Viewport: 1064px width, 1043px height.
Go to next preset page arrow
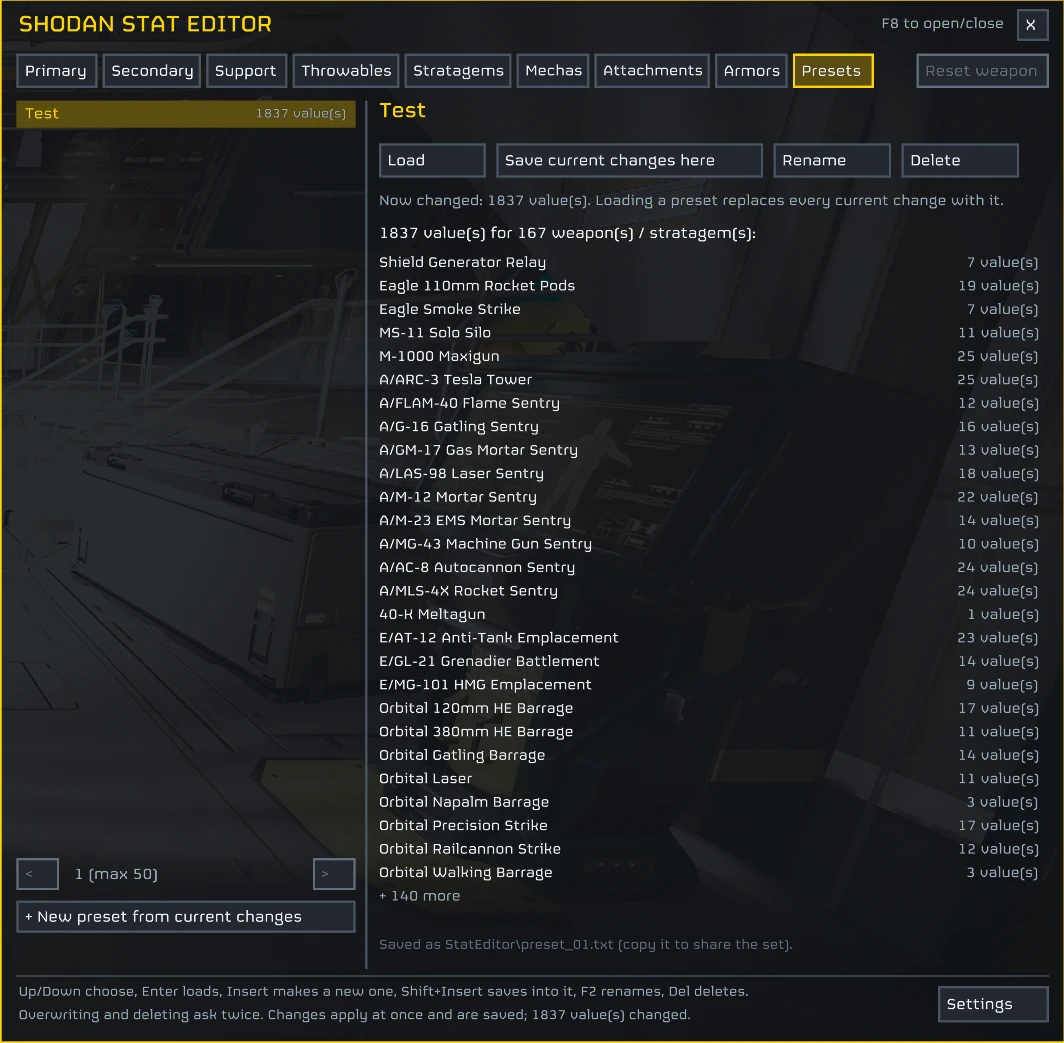click(x=334, y=874)
